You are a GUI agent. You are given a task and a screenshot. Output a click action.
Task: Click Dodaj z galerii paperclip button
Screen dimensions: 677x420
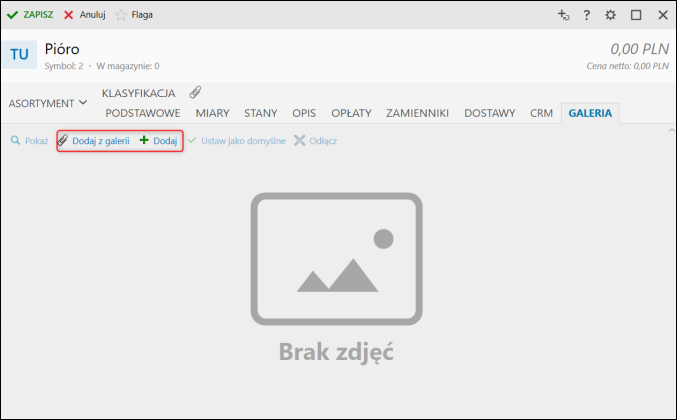click(x=94, y=141)
